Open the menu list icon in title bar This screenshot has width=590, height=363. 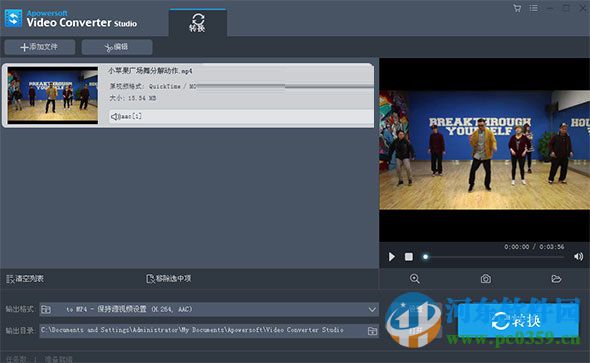(x=534, y=8)
